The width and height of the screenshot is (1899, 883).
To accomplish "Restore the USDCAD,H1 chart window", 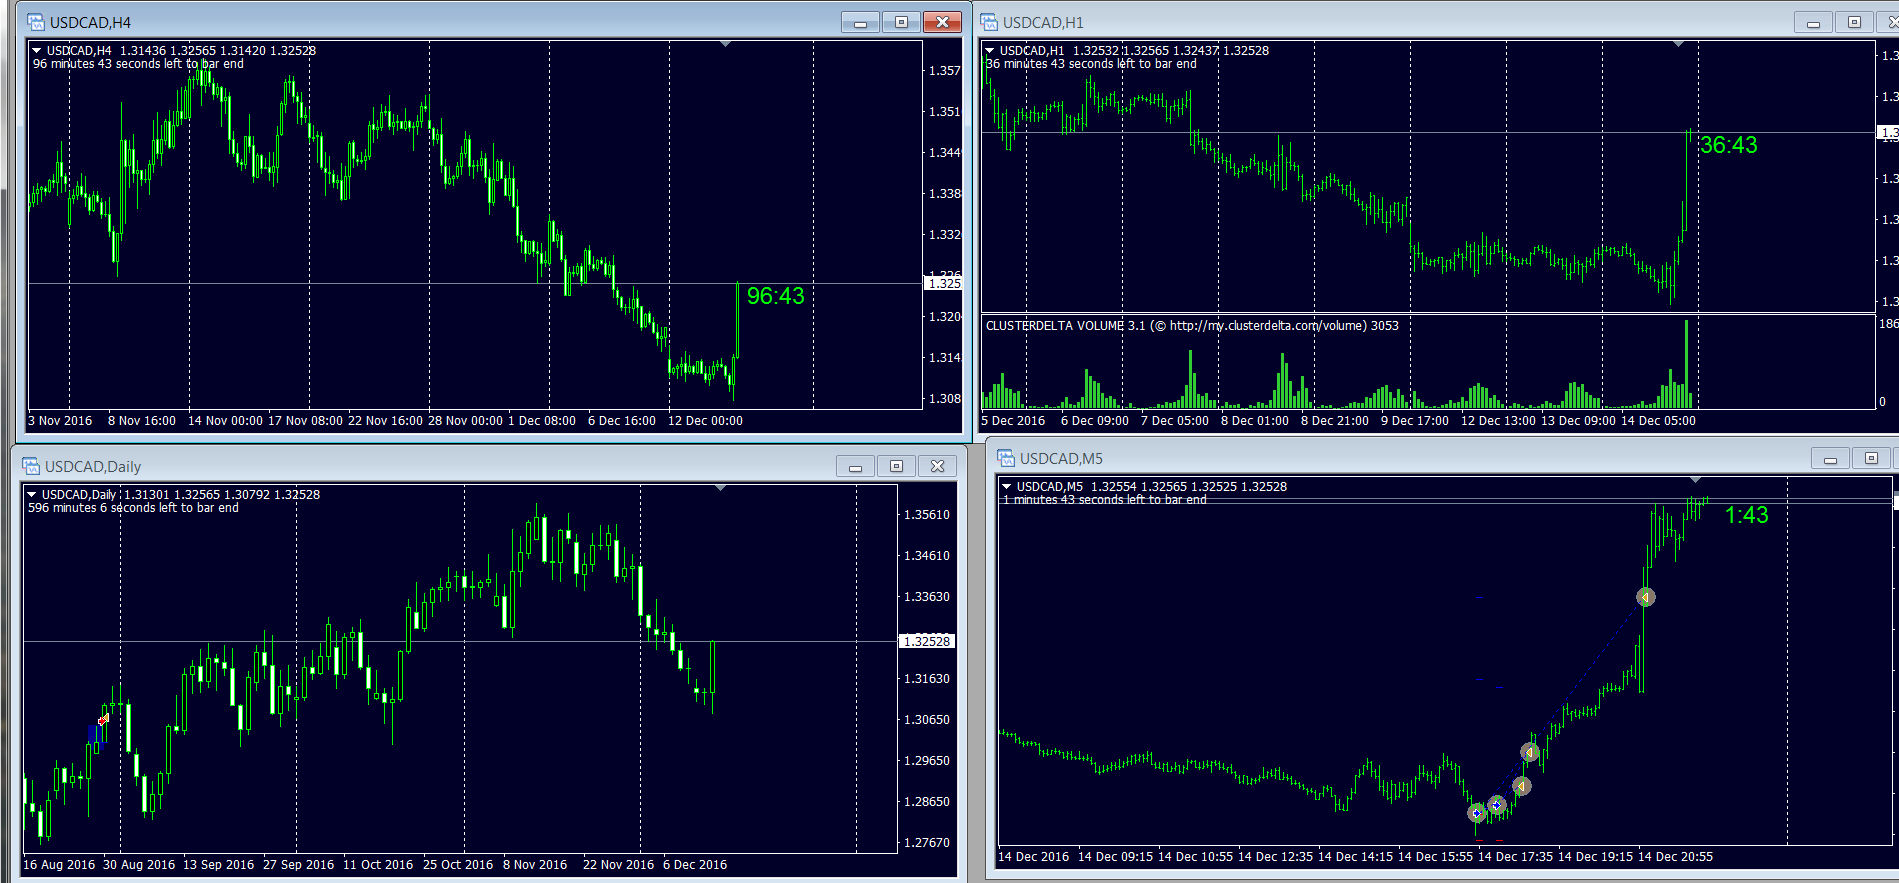I will pos(1854,22).
